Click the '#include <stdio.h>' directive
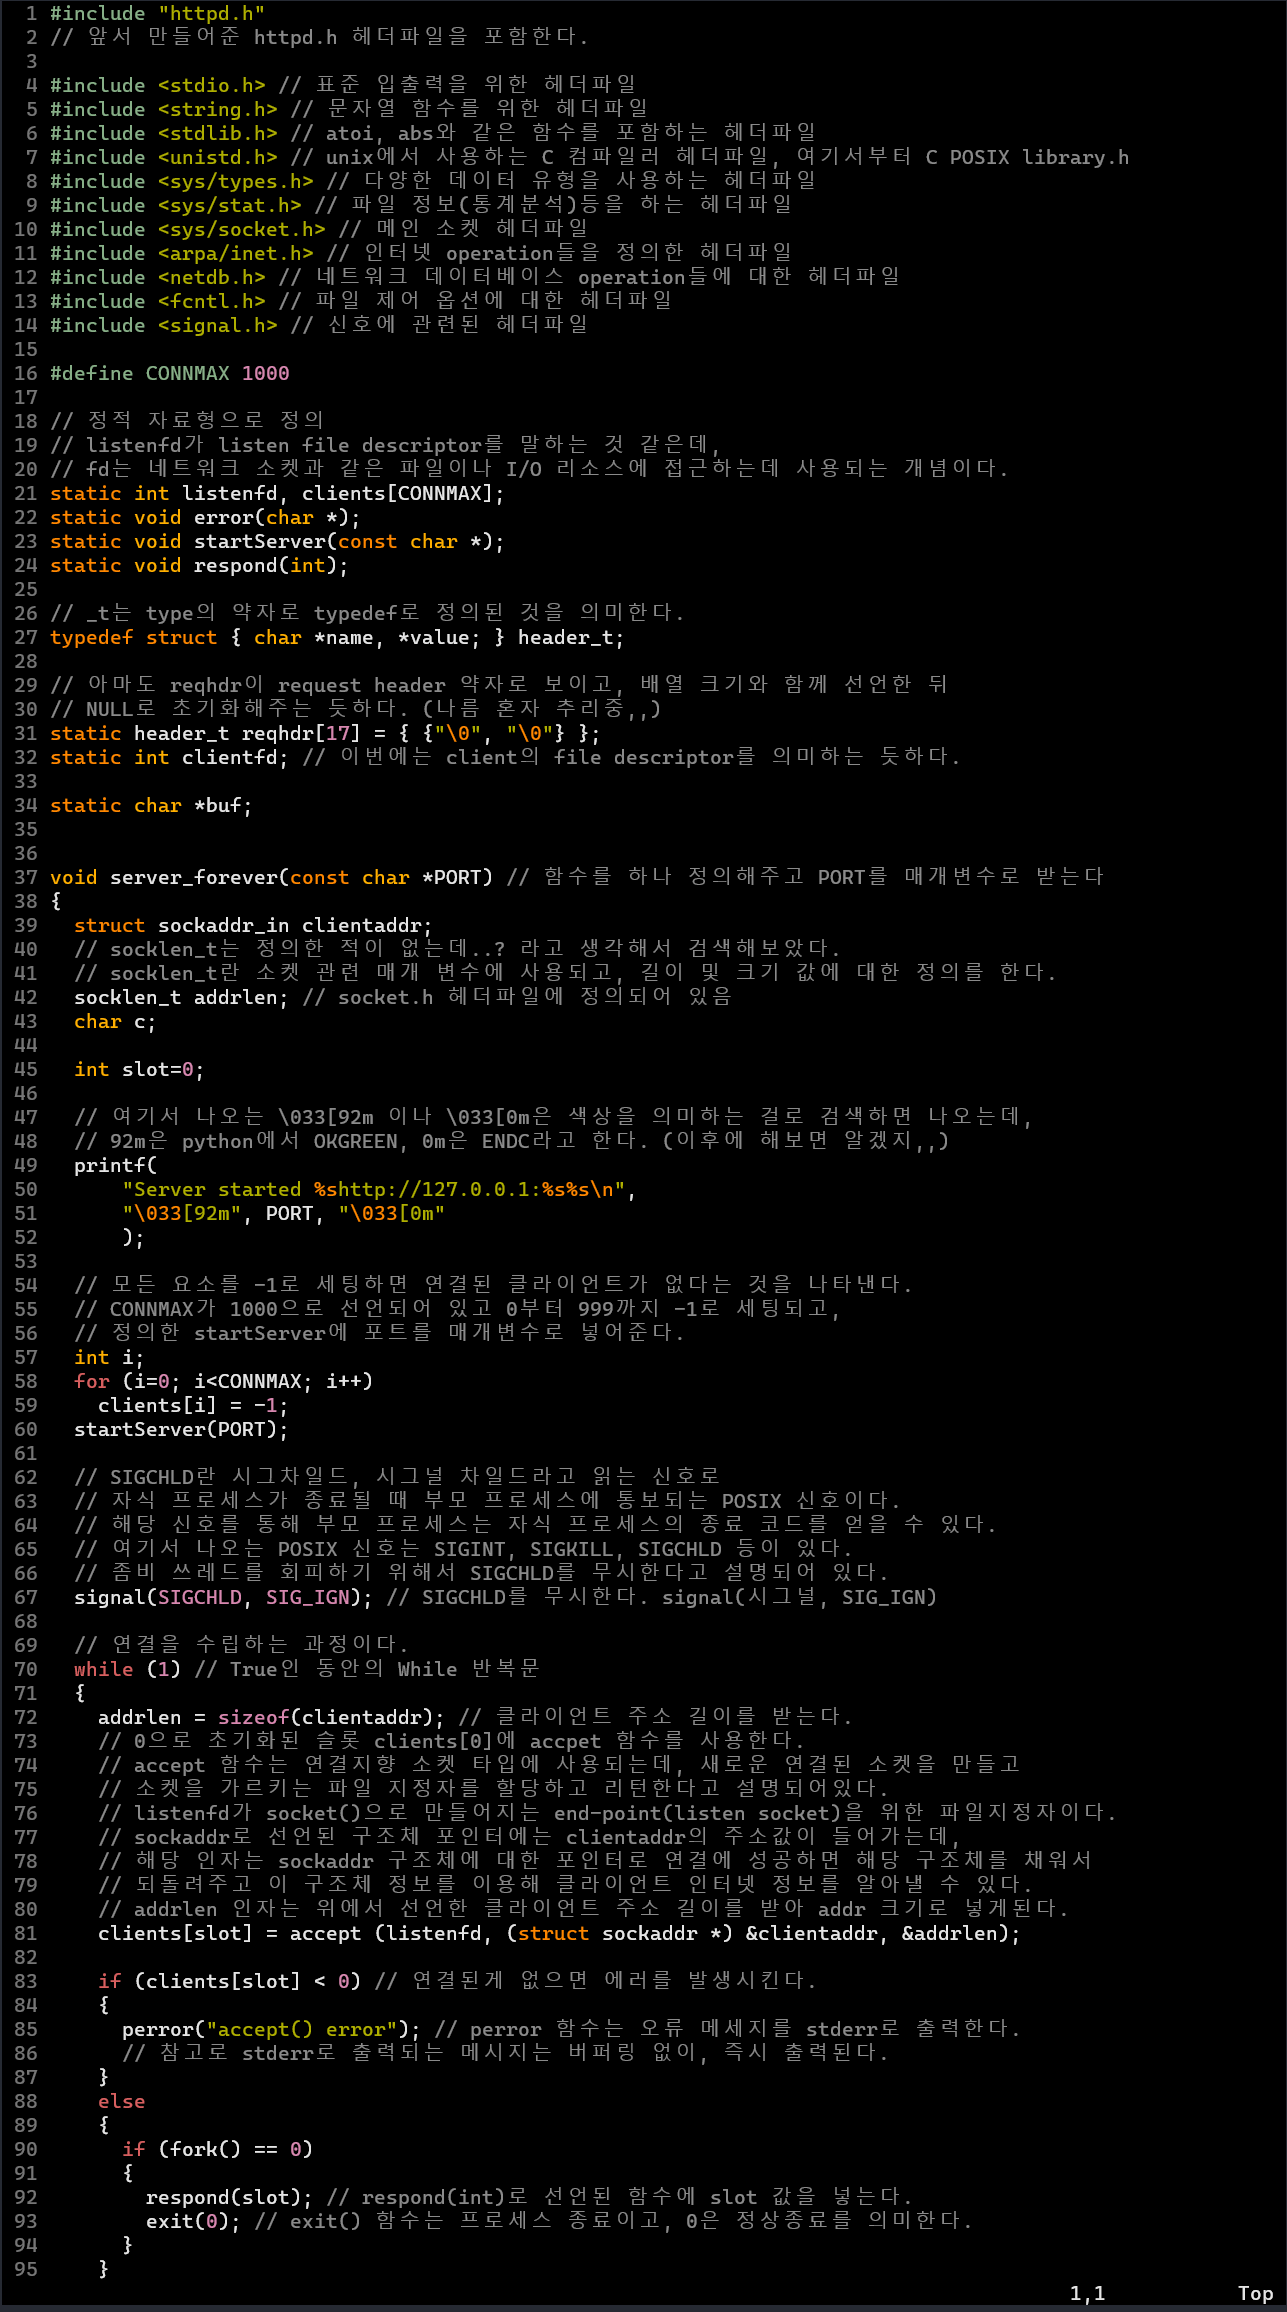Viewport: 1287px width, 2312px height. (157, 85)
